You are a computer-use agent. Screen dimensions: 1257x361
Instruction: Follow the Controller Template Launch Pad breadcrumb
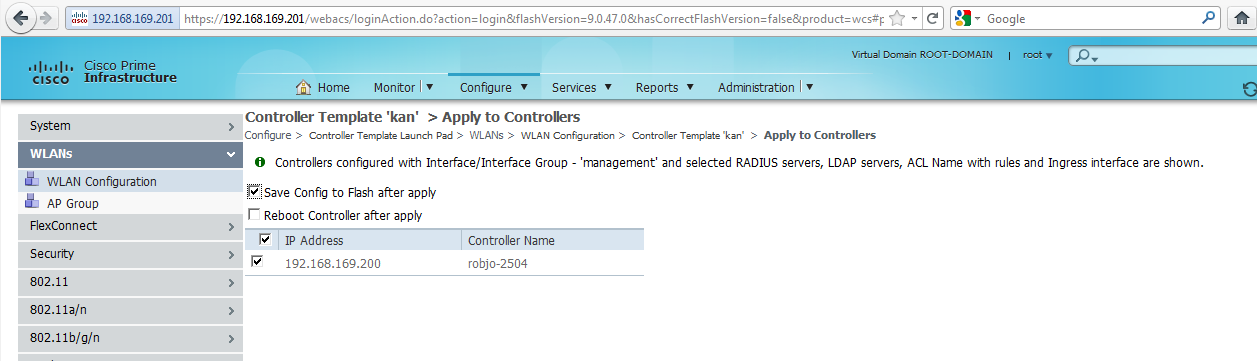point(380,135)
